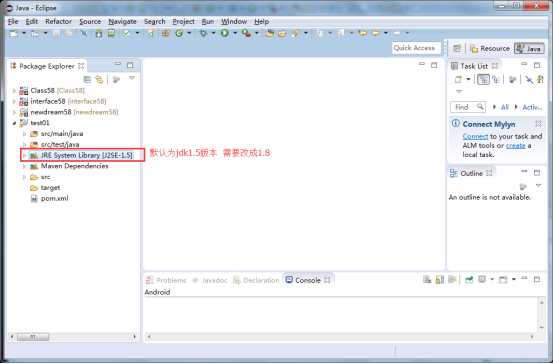Open the File menu
Screen dimensions: 553x364
(13, 22)
